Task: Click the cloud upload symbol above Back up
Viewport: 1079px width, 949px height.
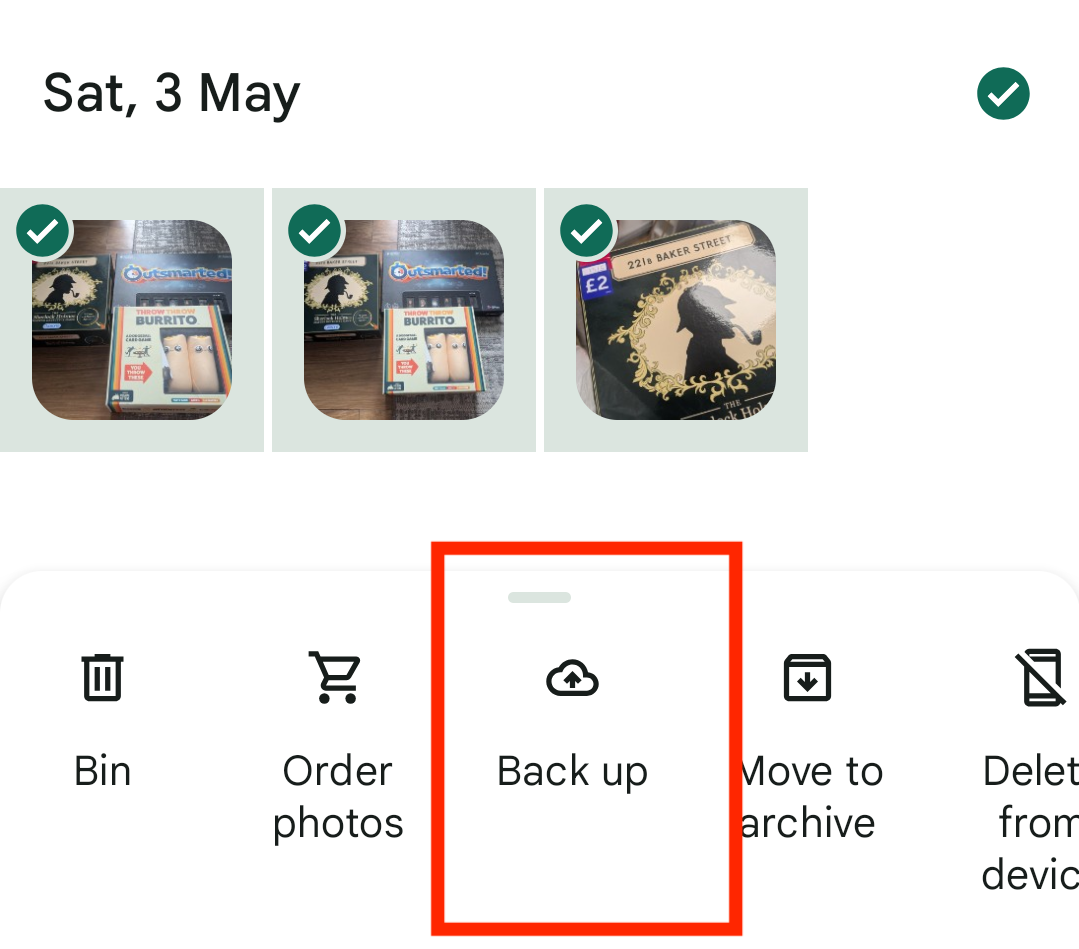Action: click(572, 677)
